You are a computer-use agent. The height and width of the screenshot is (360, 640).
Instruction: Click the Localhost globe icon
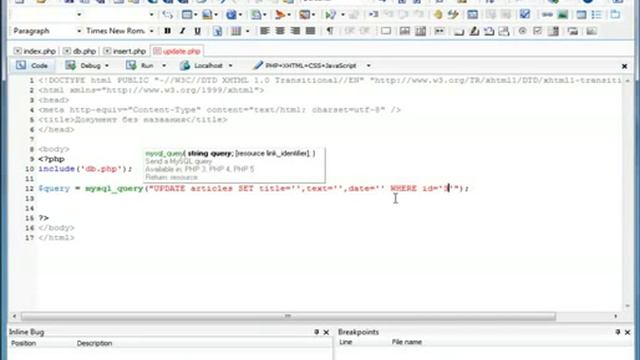(185, 65)
